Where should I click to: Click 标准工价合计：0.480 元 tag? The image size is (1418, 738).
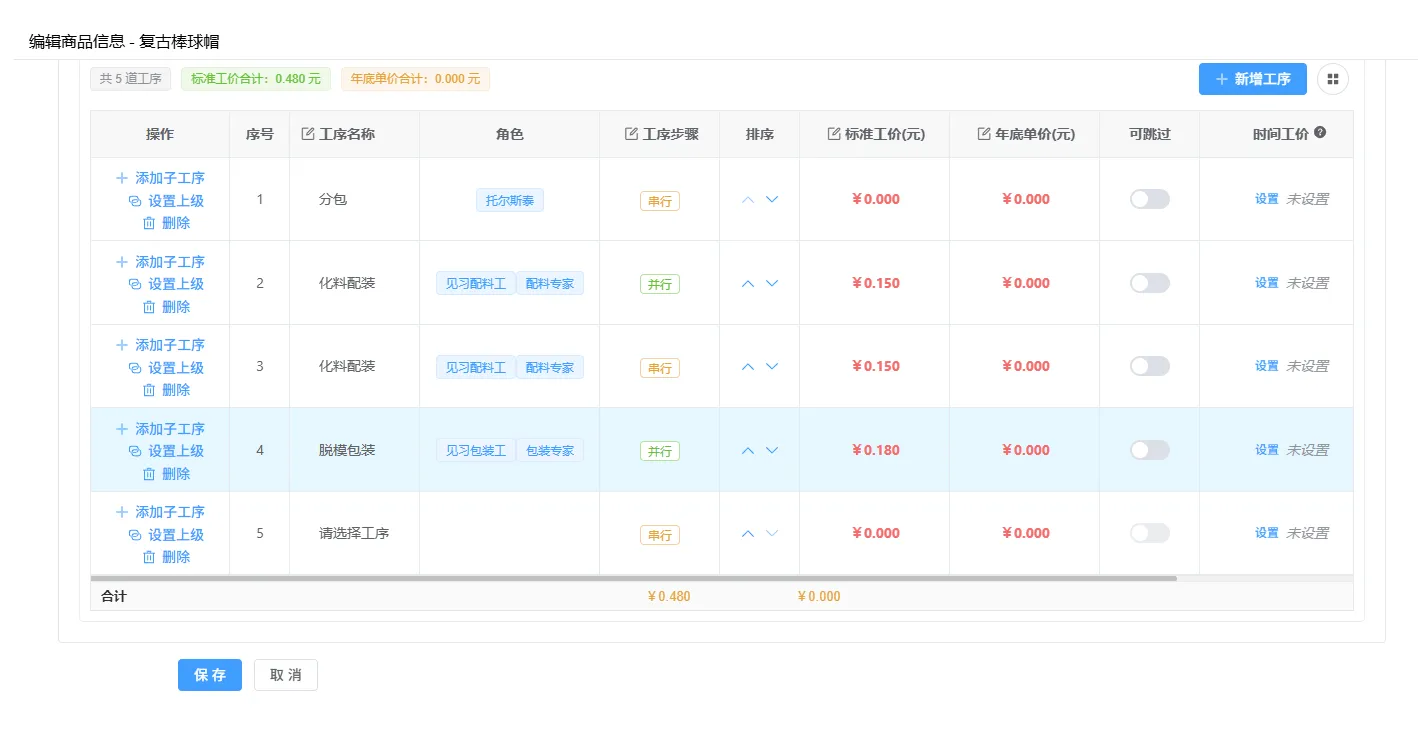(x=256, y=79)
